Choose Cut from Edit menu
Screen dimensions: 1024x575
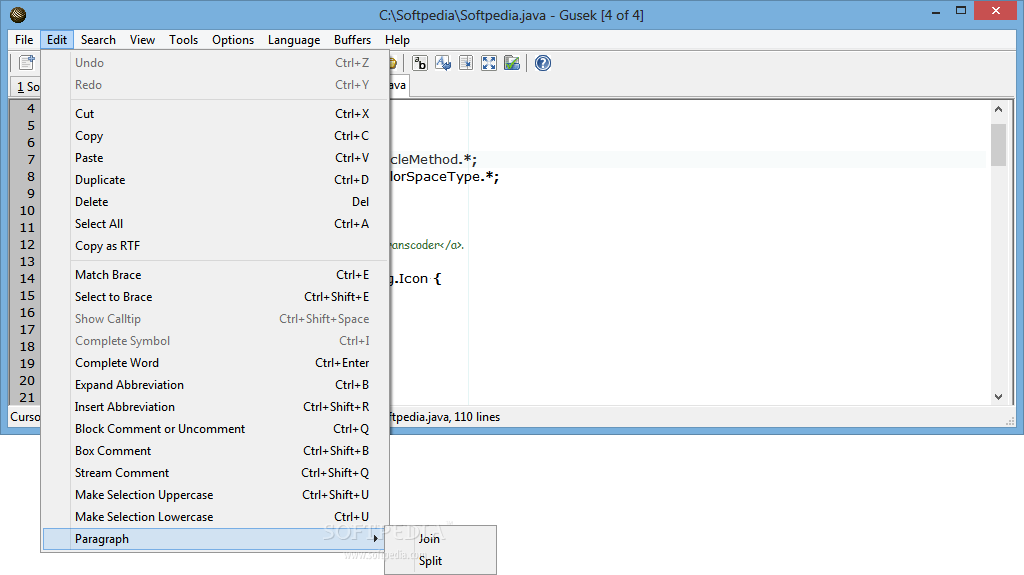[x=216, y=114]
